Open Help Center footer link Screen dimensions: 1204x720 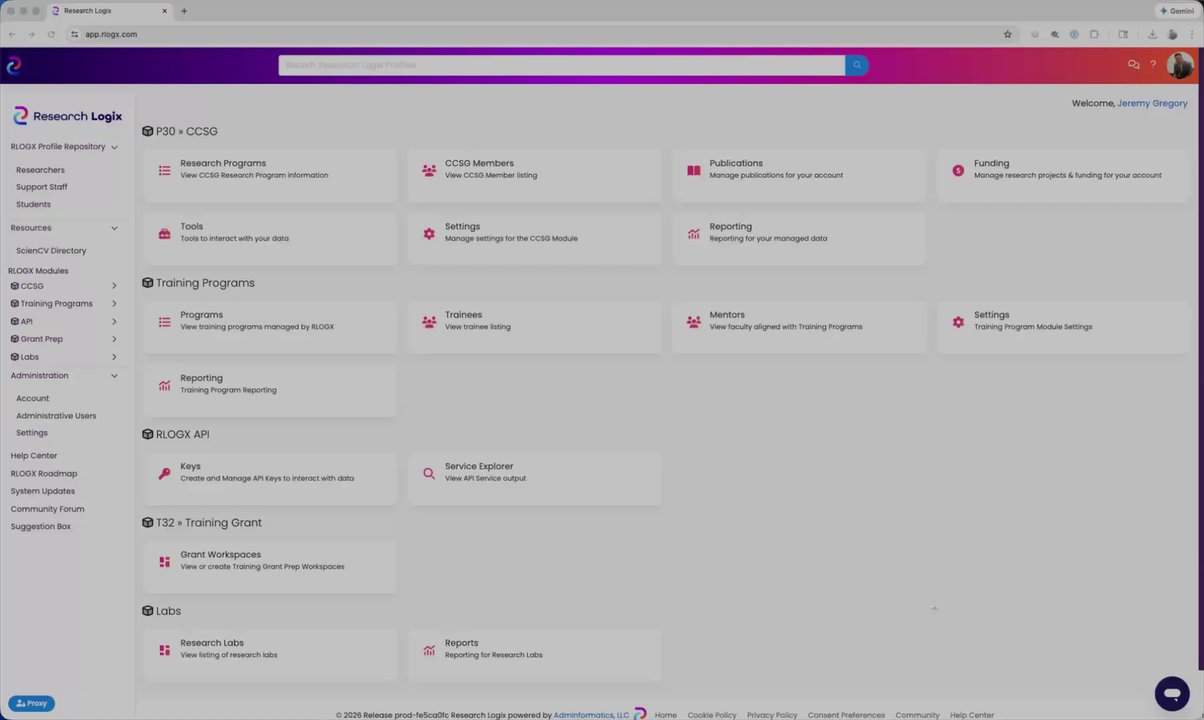pyautogui.click(x=972, y=715)
